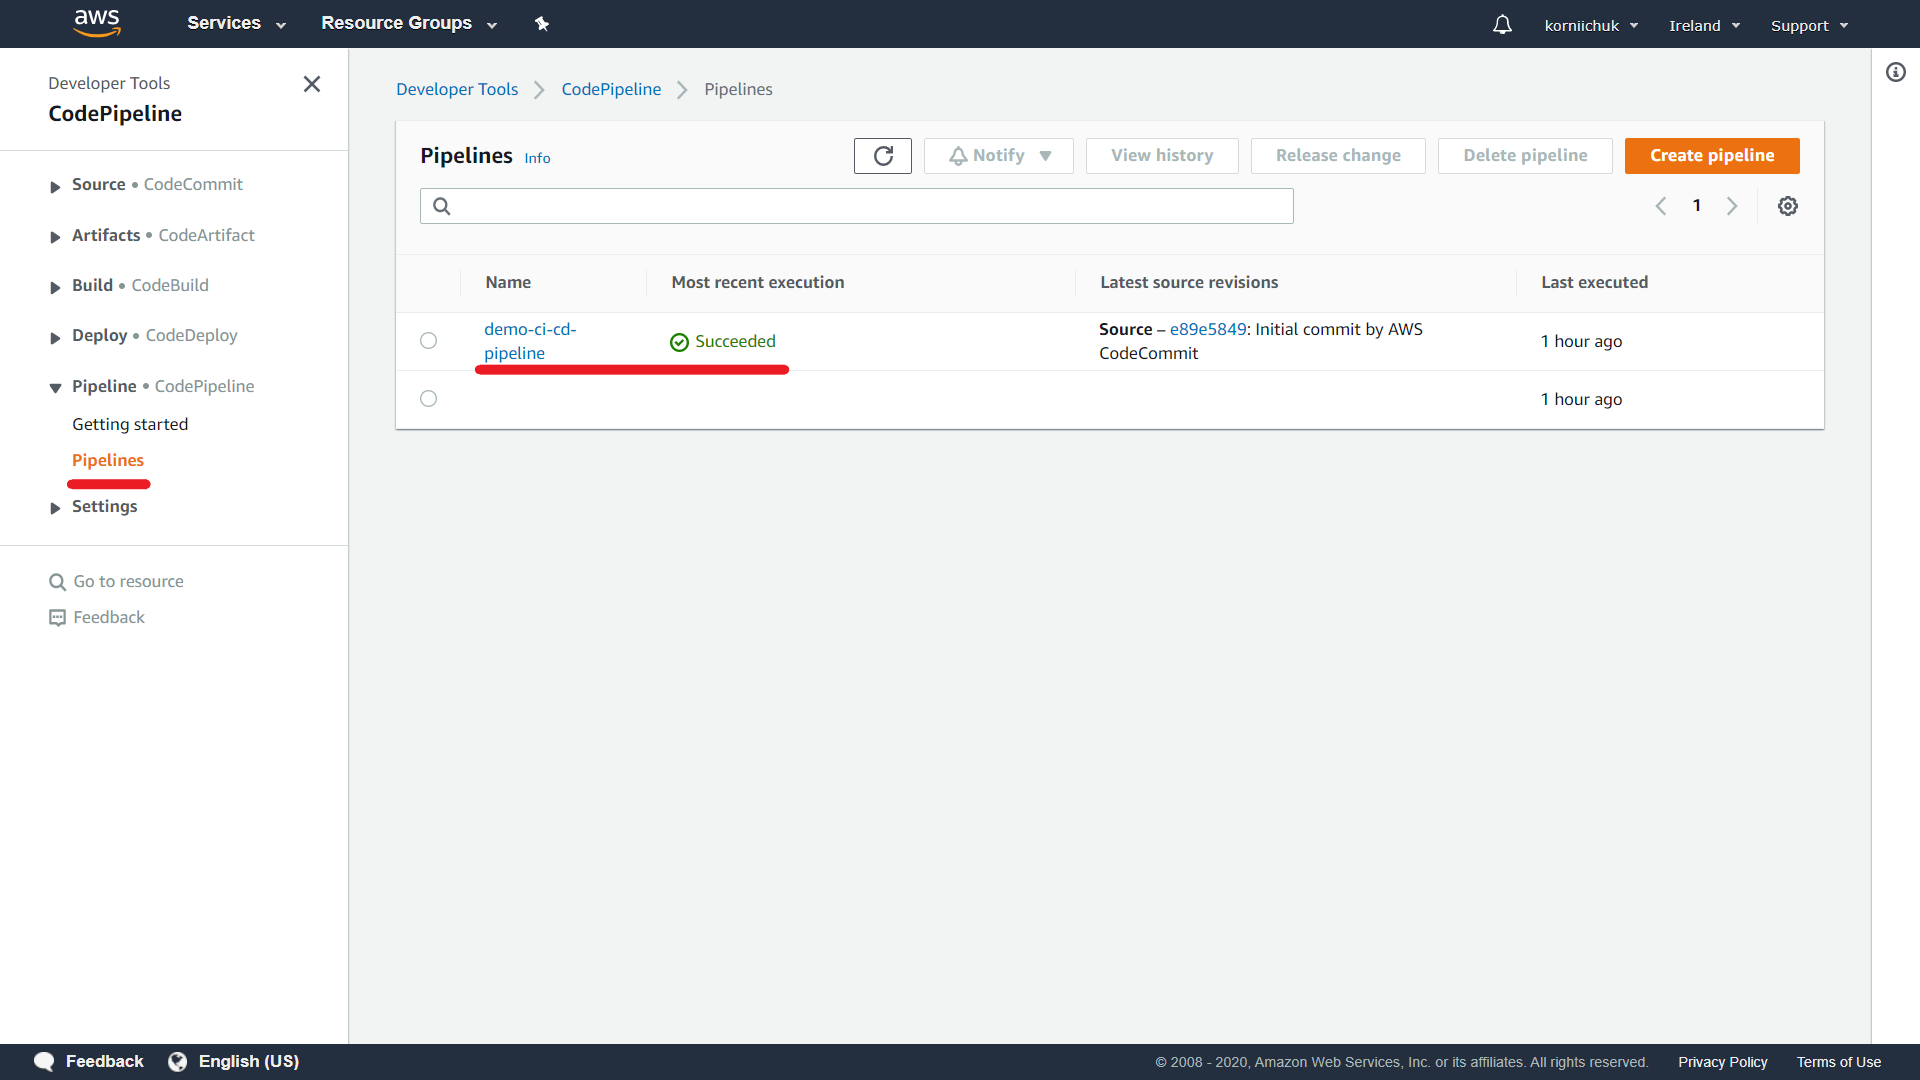Open Getting started in sidebar
Viewport: 1920px width, 1080px height.
tap(130, 424)
